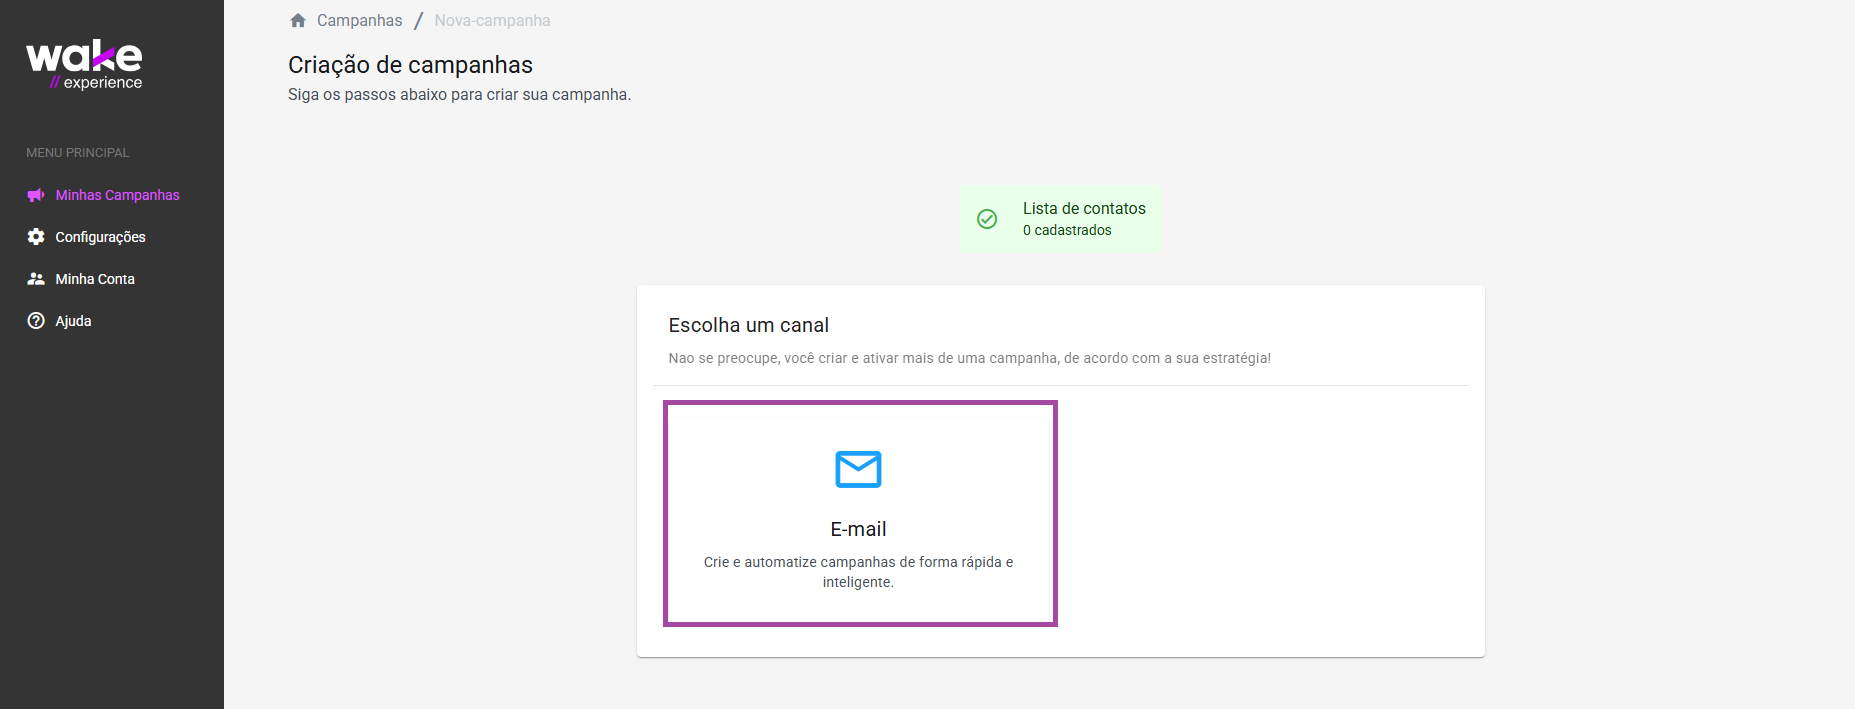Choose the E-mail channel title
Viewport: 1855px width, 709px height.
[x=858, y=529]
